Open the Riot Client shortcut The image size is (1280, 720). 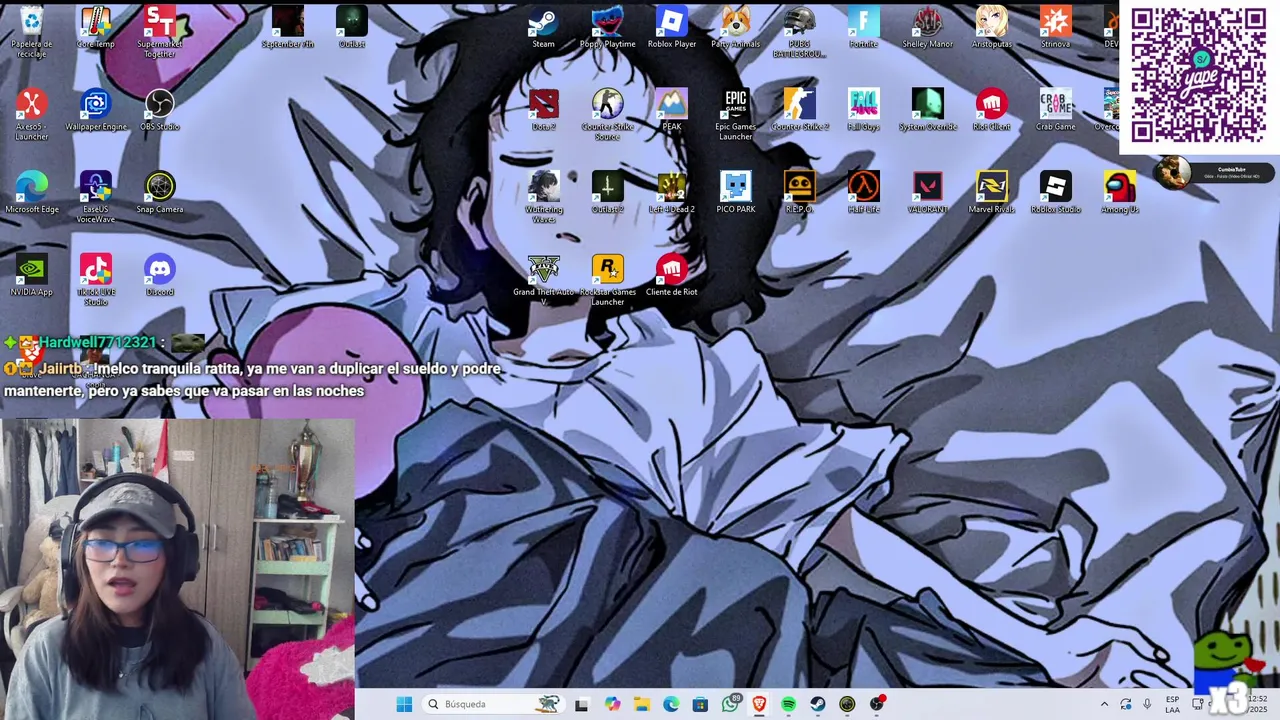(991, 110)
